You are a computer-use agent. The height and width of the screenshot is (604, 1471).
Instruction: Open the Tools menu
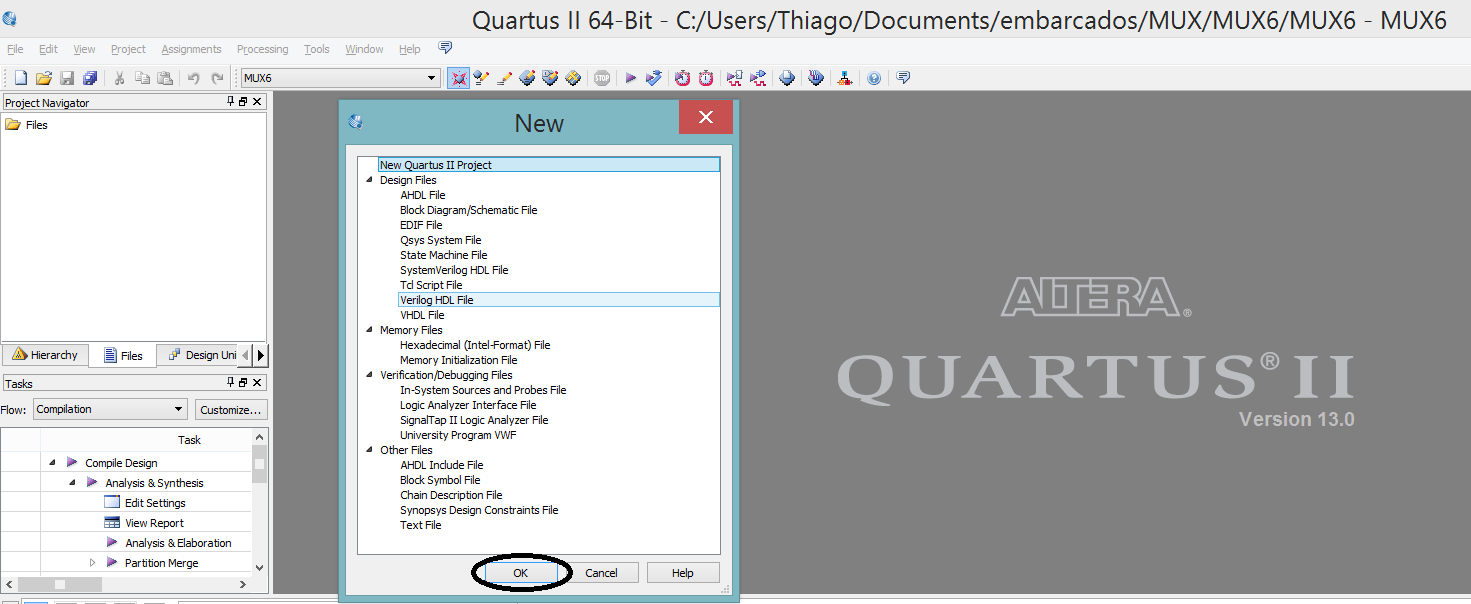click(316, 49)
